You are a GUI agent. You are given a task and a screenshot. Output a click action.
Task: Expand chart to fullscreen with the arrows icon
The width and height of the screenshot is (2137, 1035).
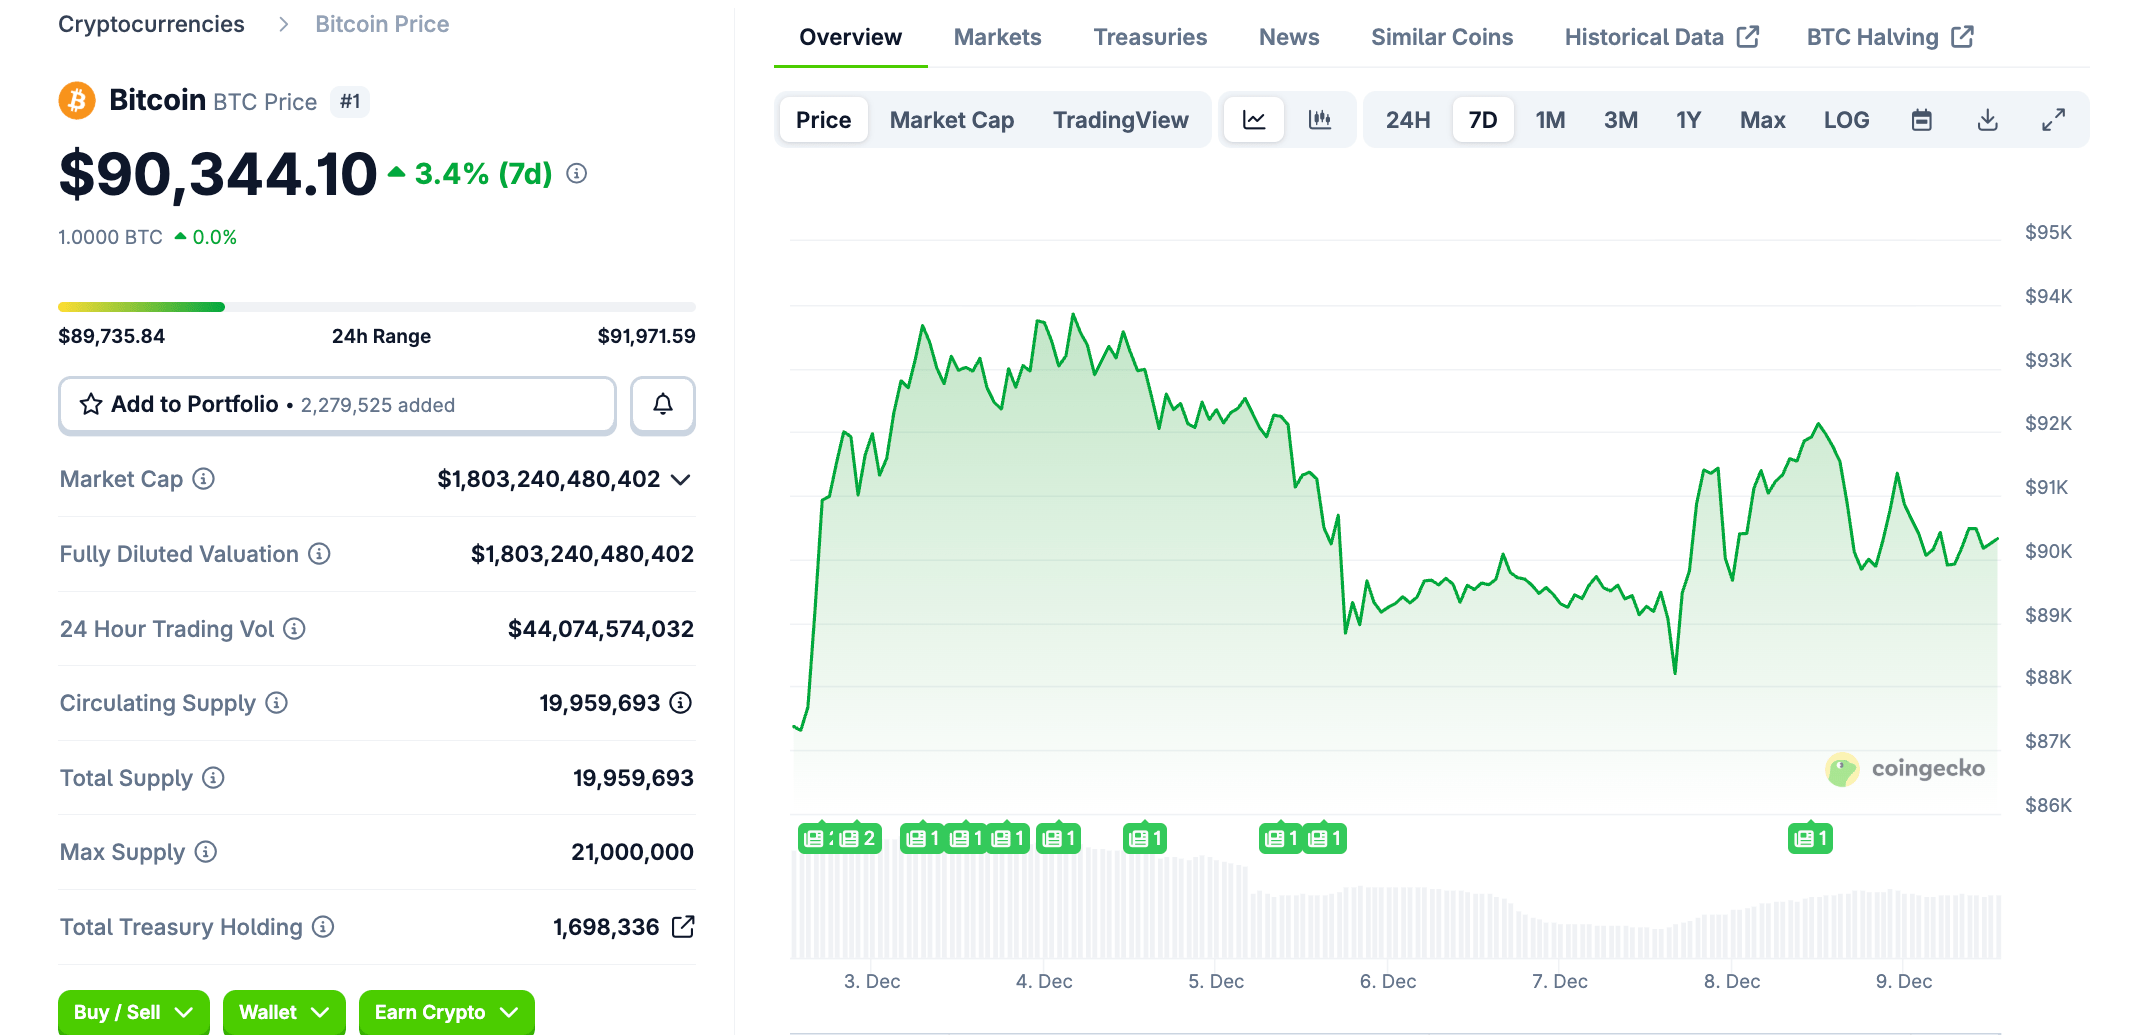coord(2054,118)
